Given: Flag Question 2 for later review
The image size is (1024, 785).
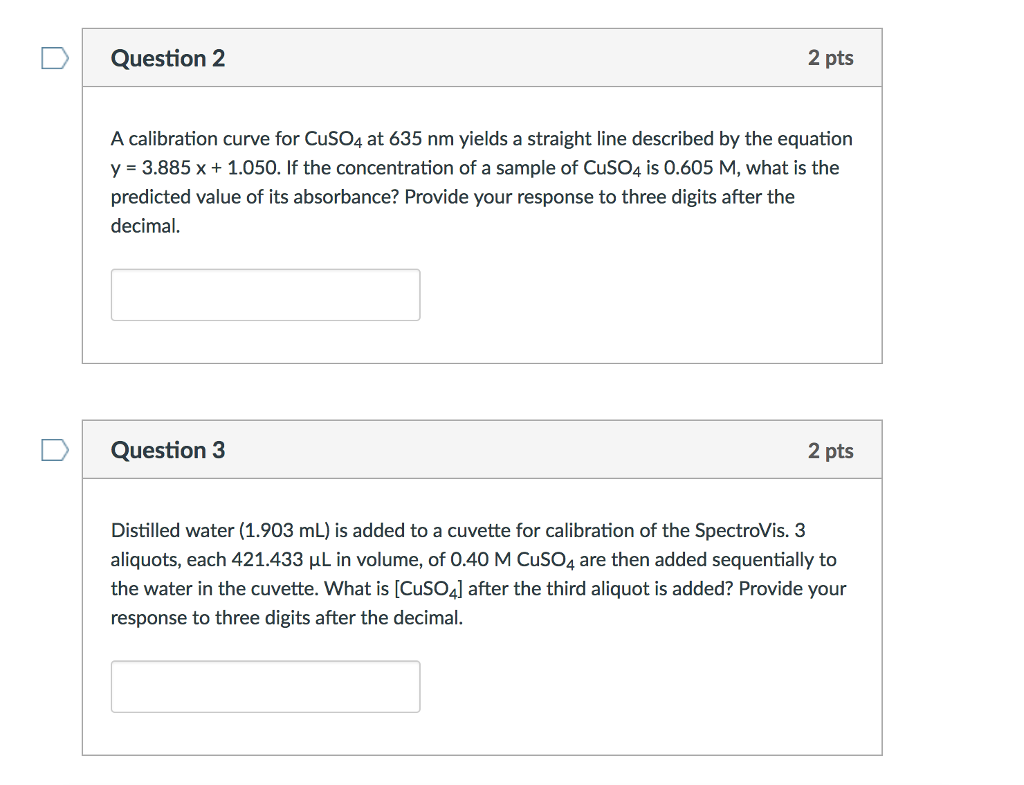Looking at the screenshot, I should pyautogui.click(x=55, y=57).
